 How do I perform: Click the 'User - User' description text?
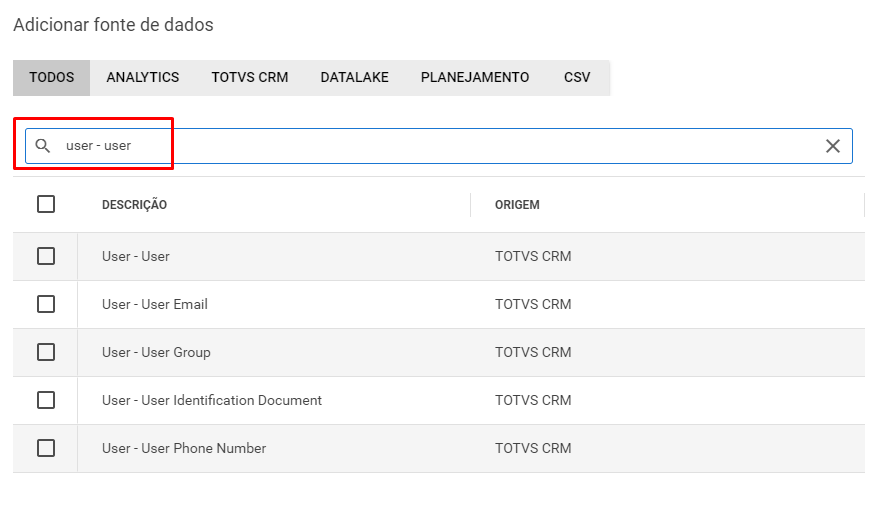pos(135,256)
